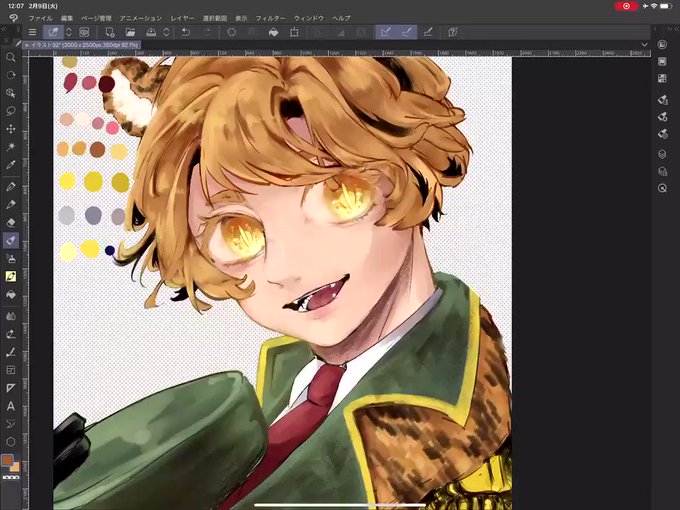Select the rotate view dotted-circle tool

tap(11, 75)
